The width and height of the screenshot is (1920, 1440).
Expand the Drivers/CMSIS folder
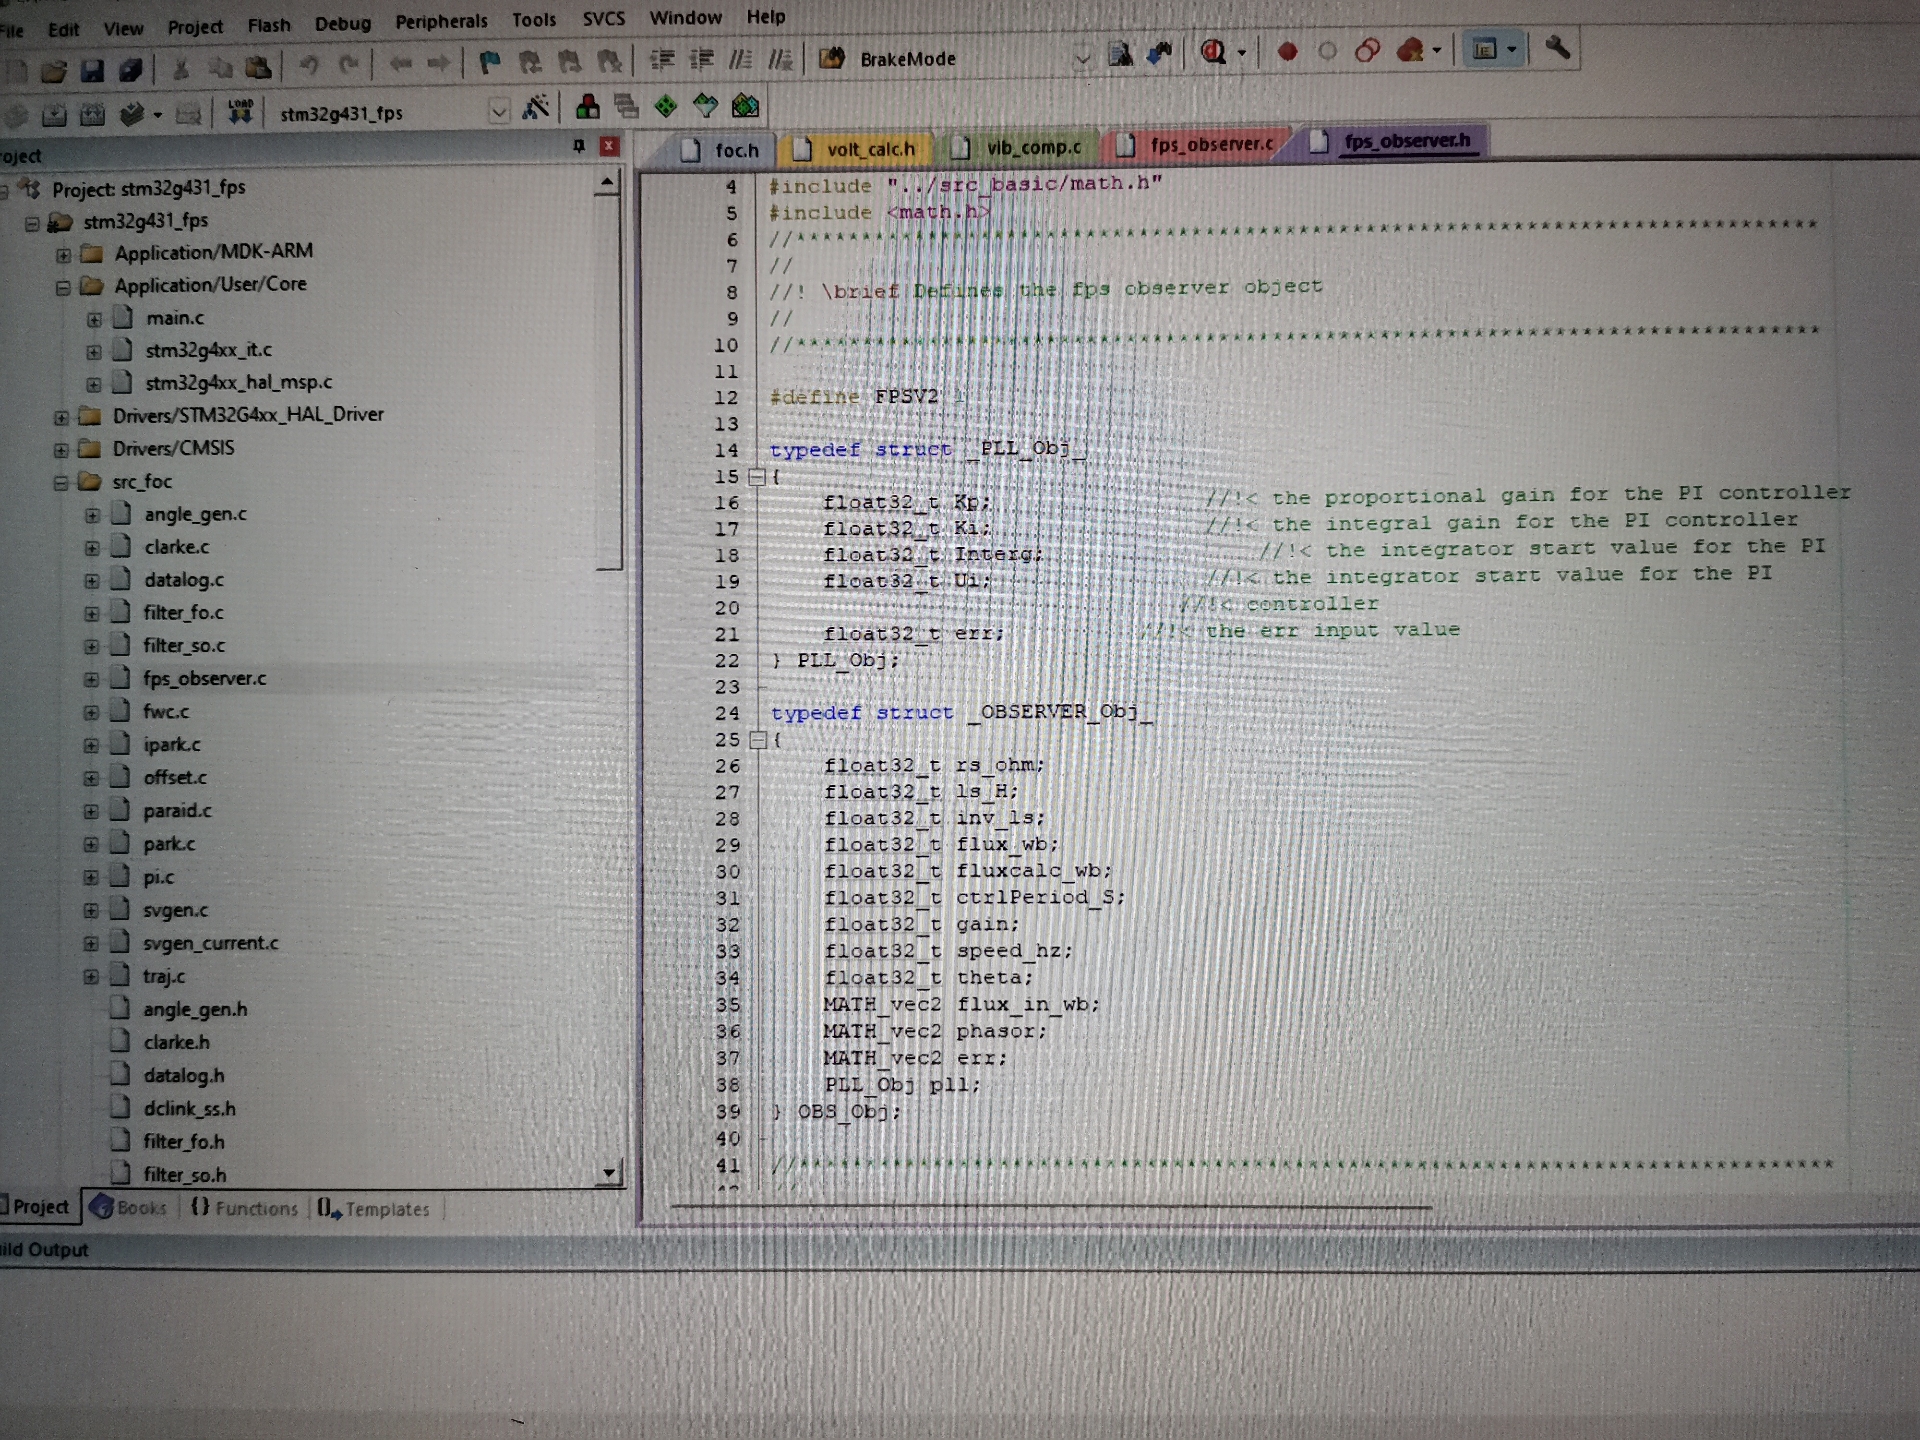(62, 449)
